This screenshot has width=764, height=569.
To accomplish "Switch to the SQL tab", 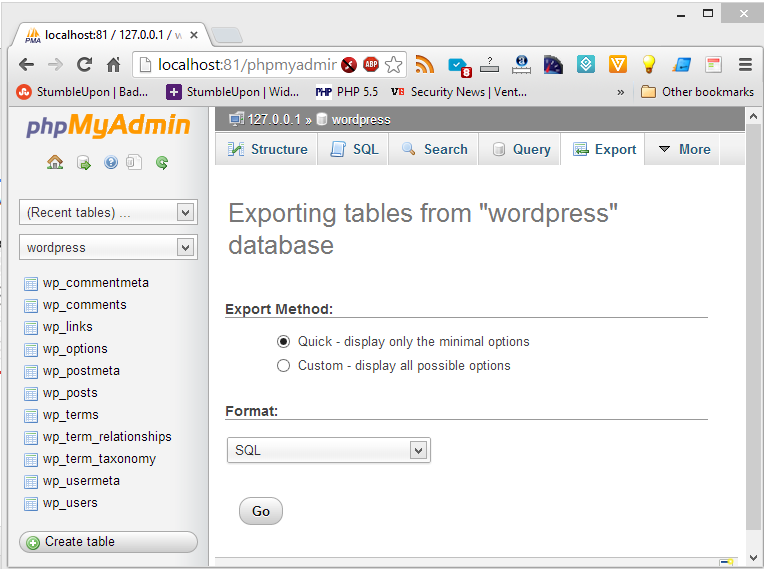I will point(353,149).
